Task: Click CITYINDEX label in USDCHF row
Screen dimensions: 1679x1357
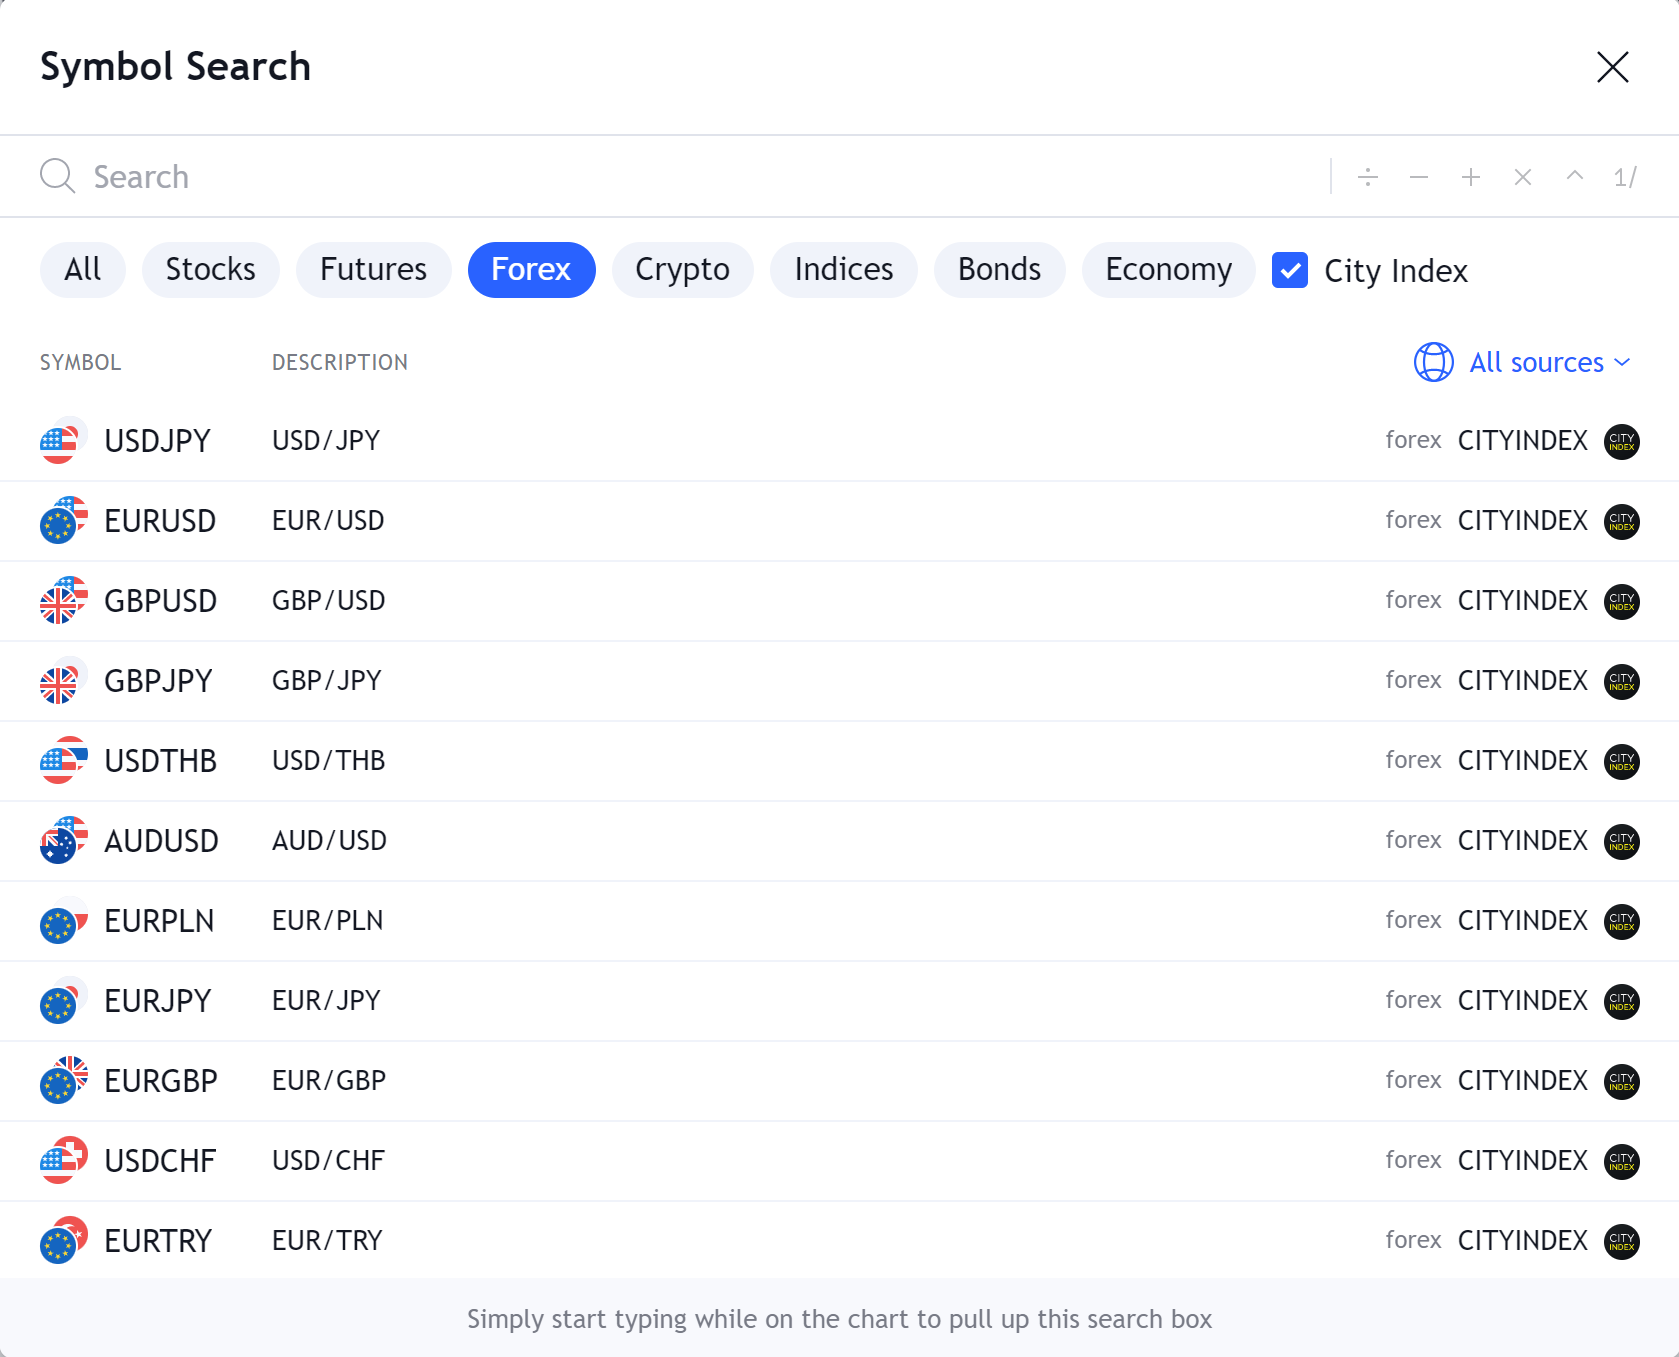Action: pos(1523,1161)
